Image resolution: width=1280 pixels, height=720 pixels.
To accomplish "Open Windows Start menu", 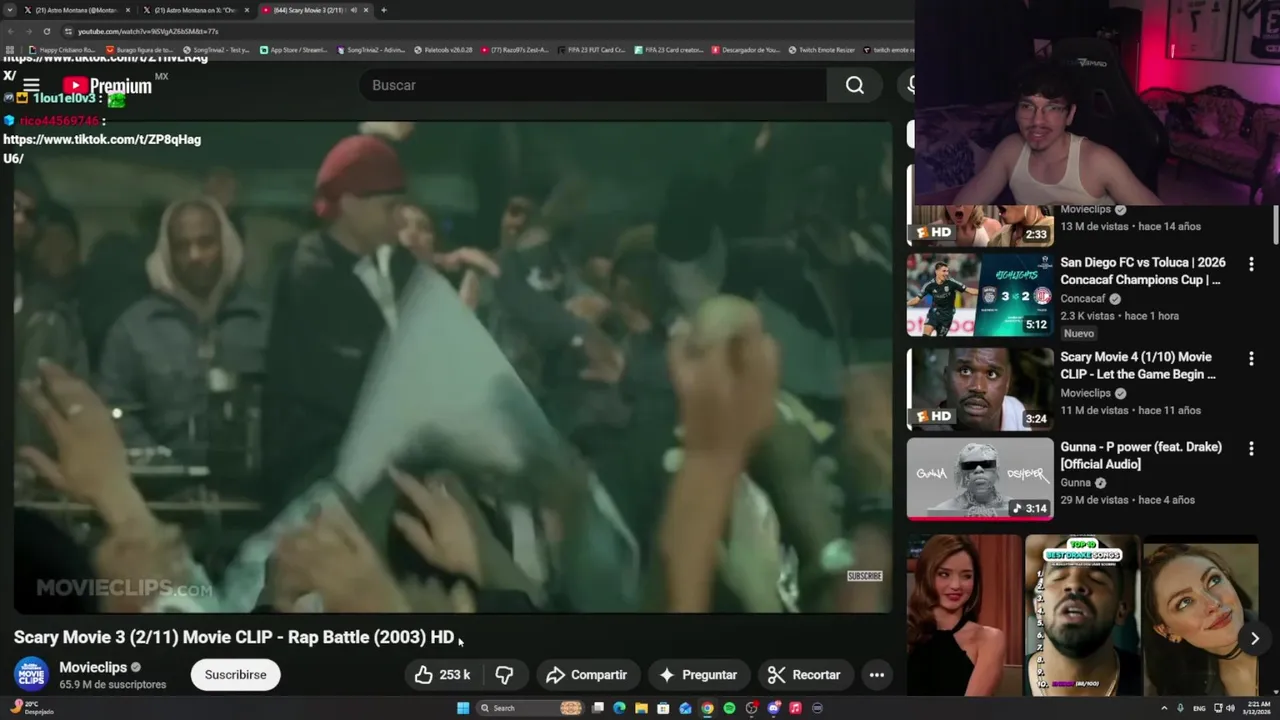I will tap(463, 708).
